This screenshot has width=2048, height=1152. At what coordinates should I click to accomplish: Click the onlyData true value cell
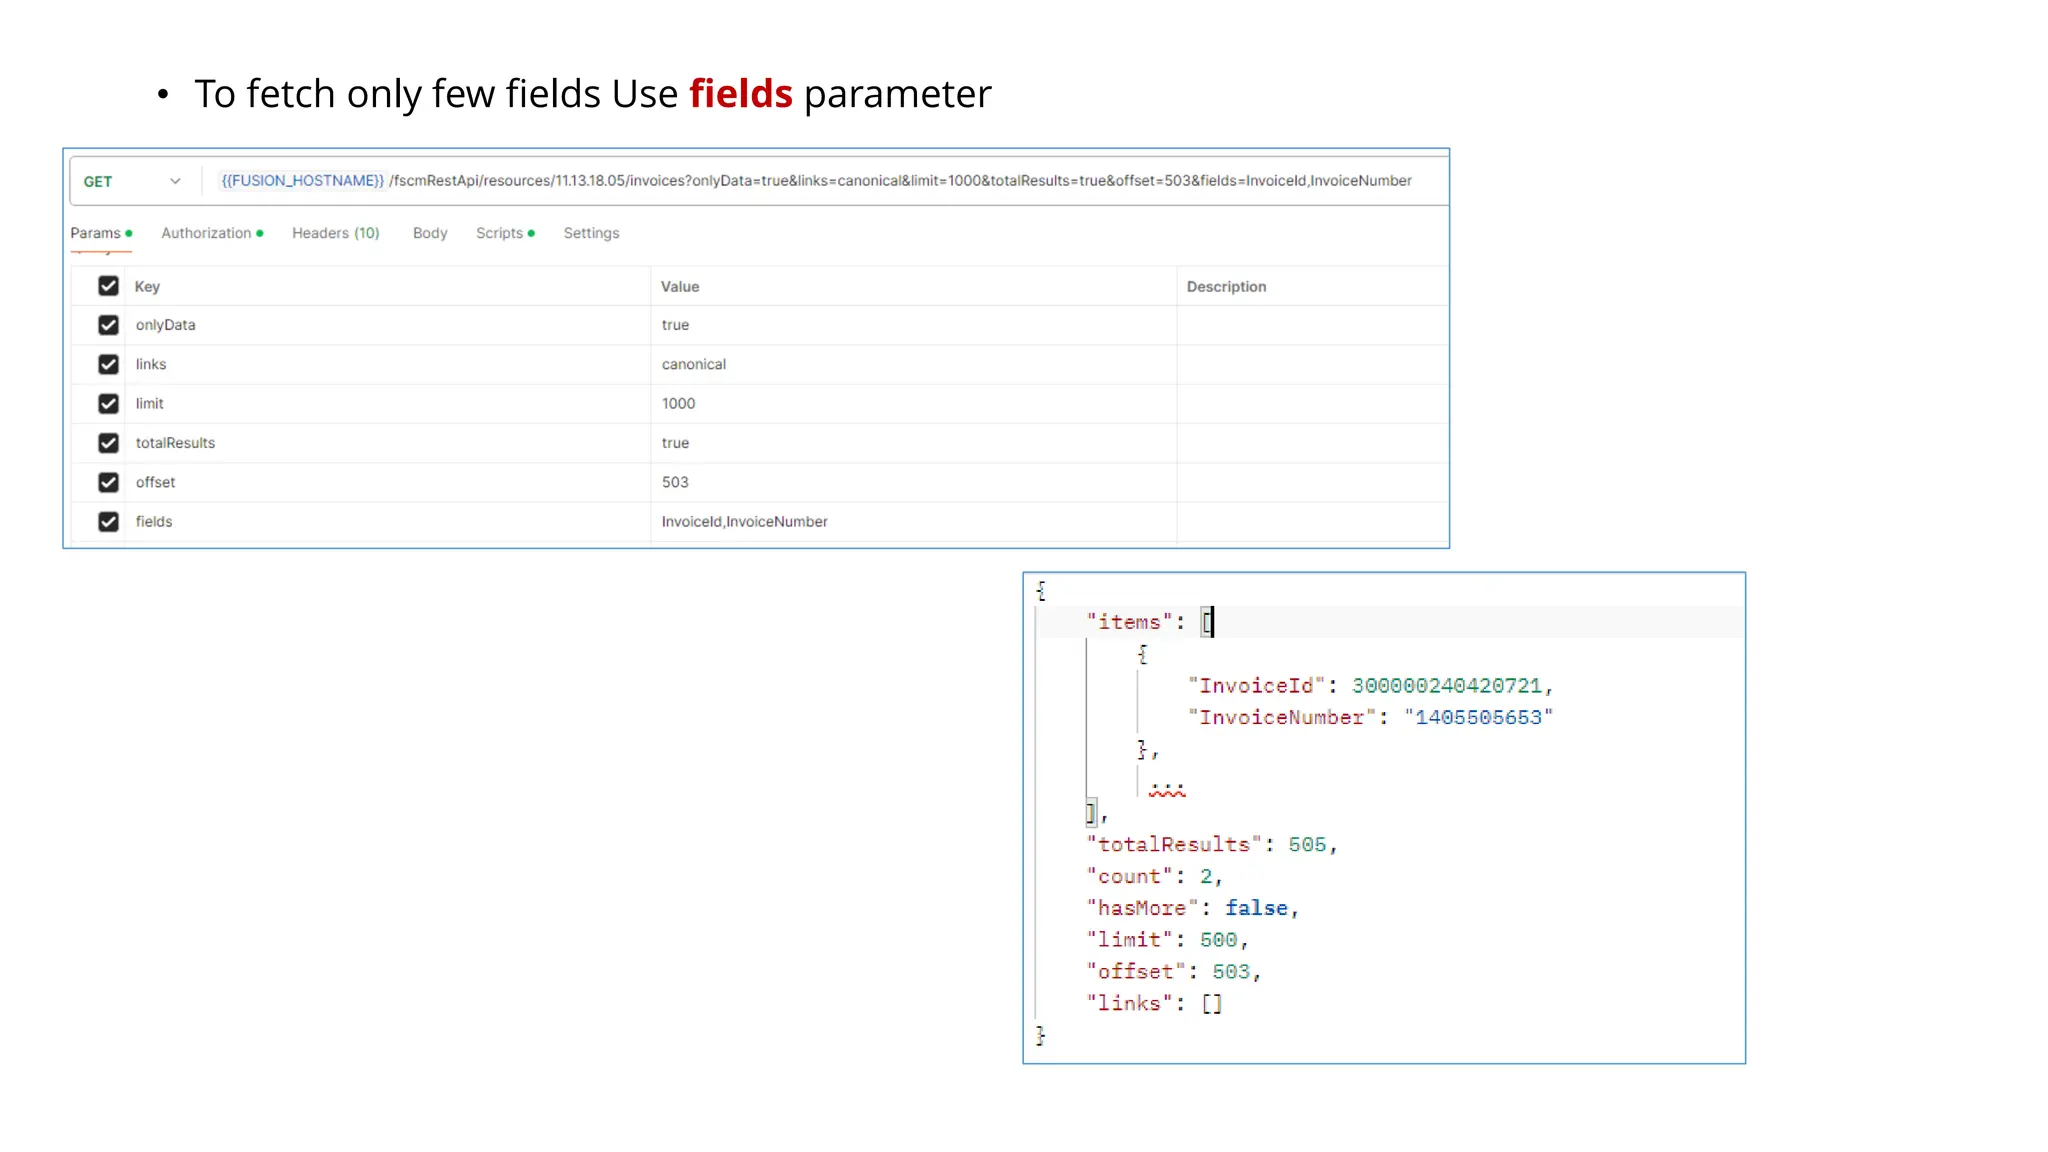point(913,325)
